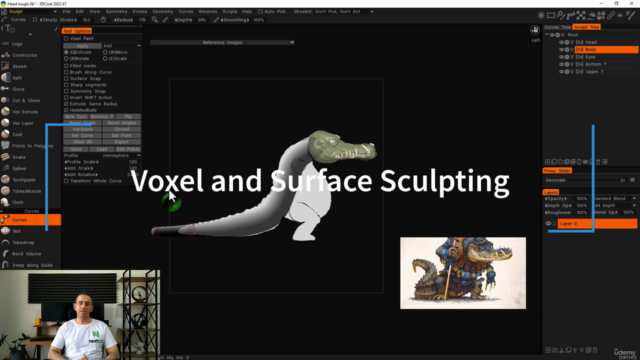Screen dimensions: 640x360
Task: Enable Brush Along Curve checkbox
Action: point(66,72)
